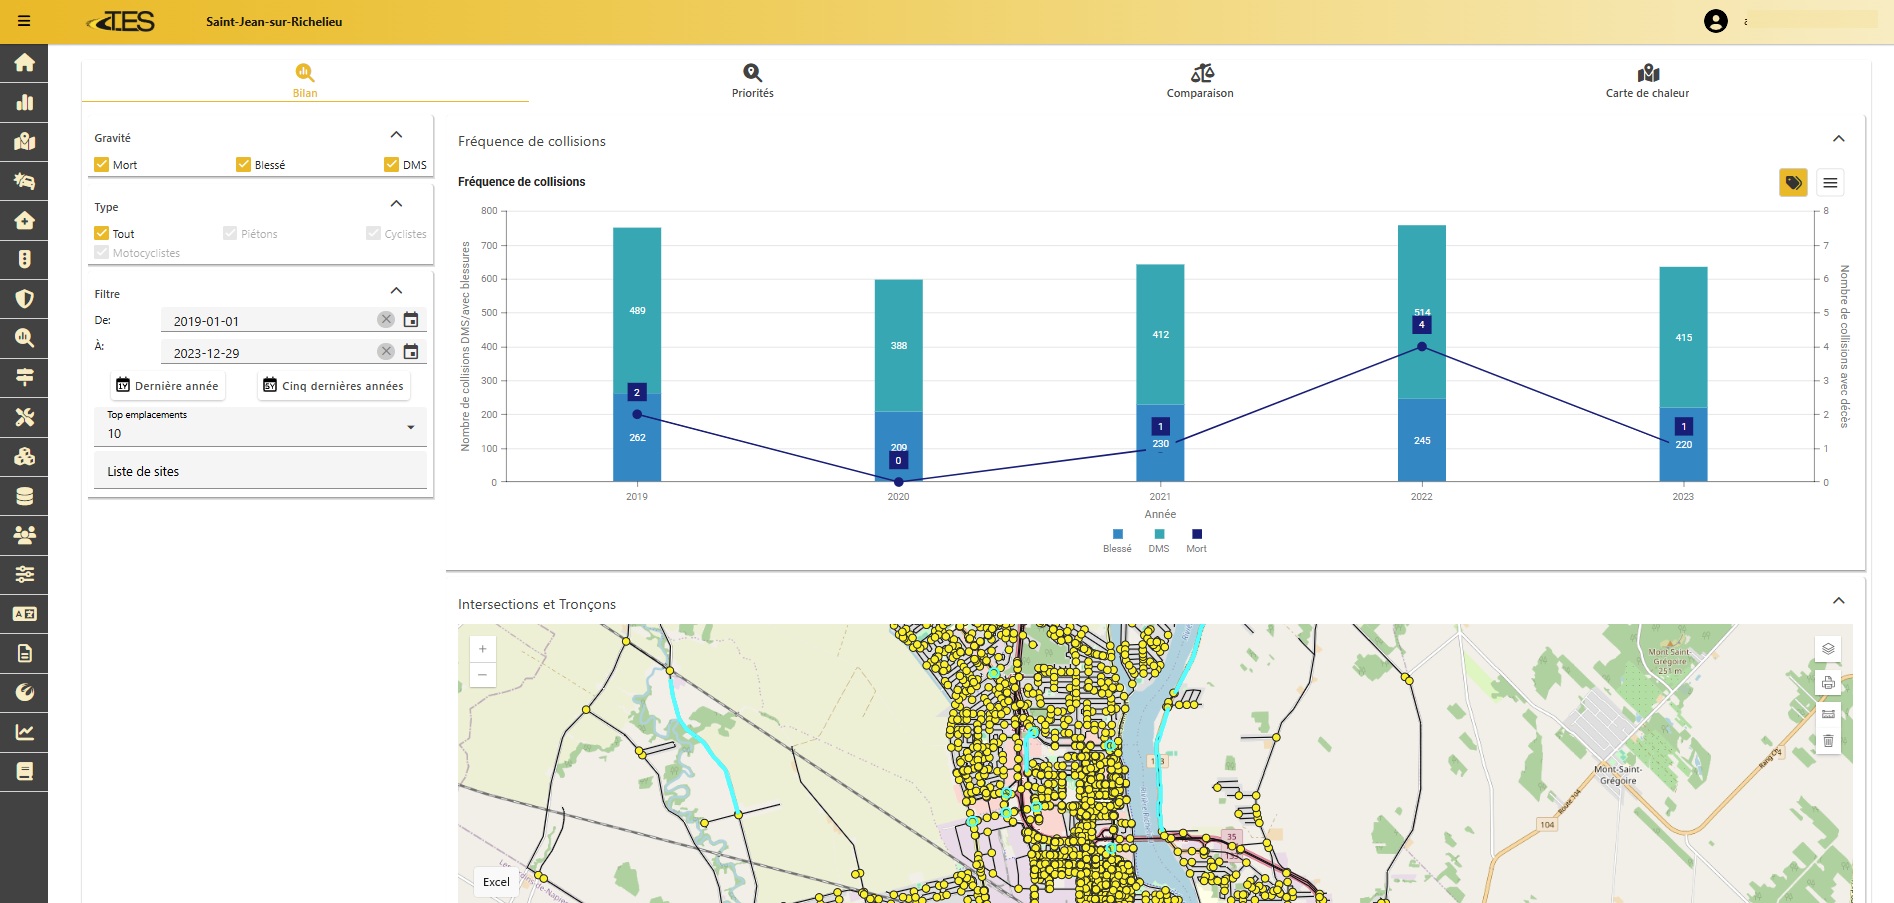The width and height of the screenshot is (1894, 903).
Task: Toggle the DMS legend color swatch
Action: (1159, 534)
